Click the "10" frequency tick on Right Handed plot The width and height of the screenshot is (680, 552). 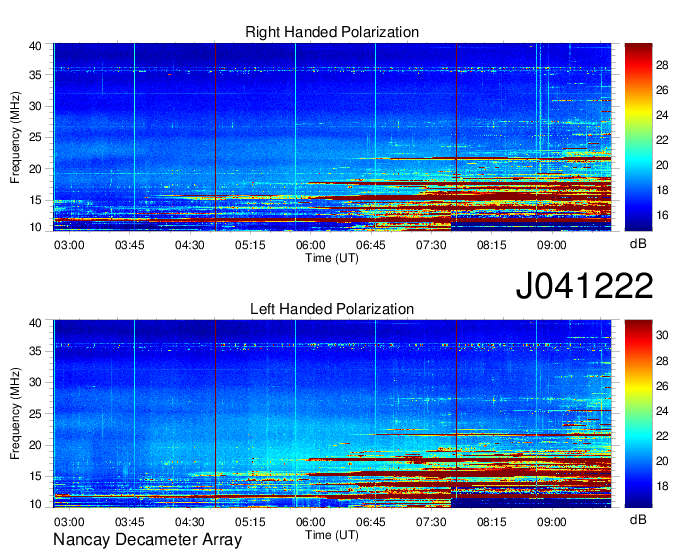(35, 227)
